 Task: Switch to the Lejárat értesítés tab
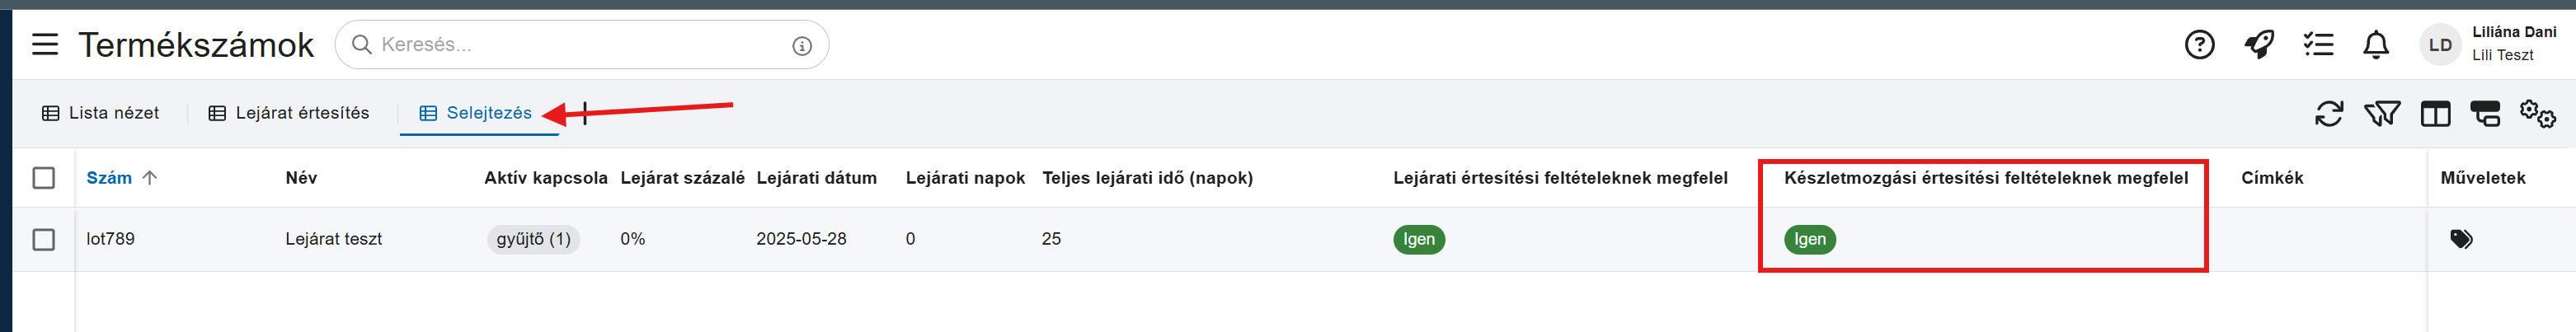point(289,113)
